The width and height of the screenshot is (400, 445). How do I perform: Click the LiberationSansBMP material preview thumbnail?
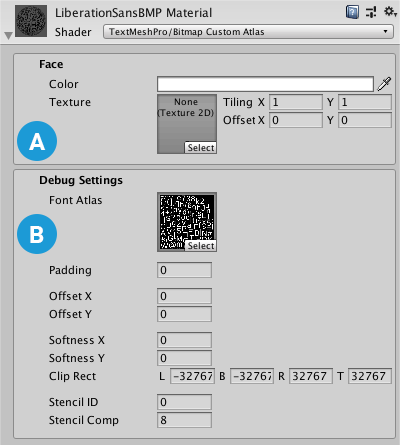[31, 21]
